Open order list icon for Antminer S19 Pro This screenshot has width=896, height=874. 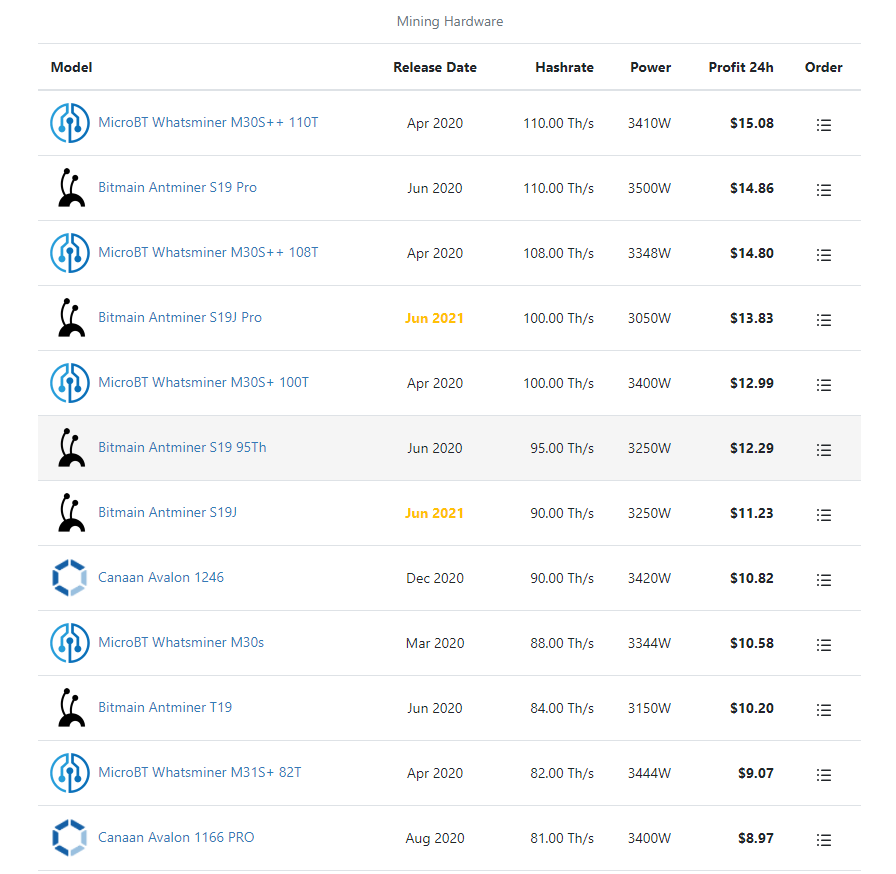tap(823, 190)
